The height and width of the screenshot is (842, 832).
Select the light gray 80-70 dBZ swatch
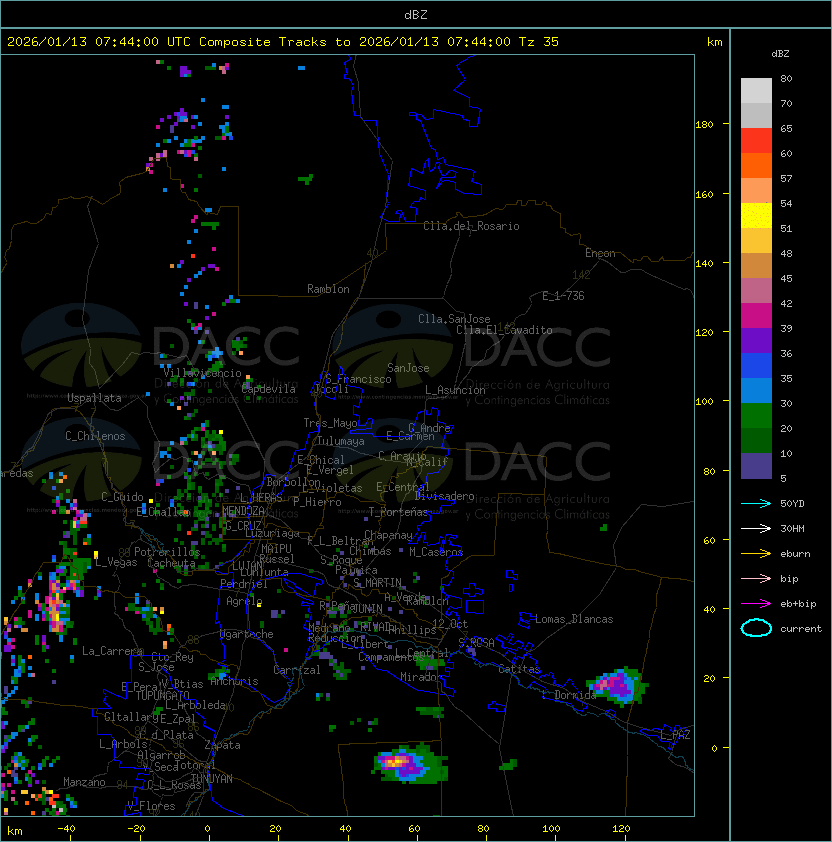coord(756,90)
